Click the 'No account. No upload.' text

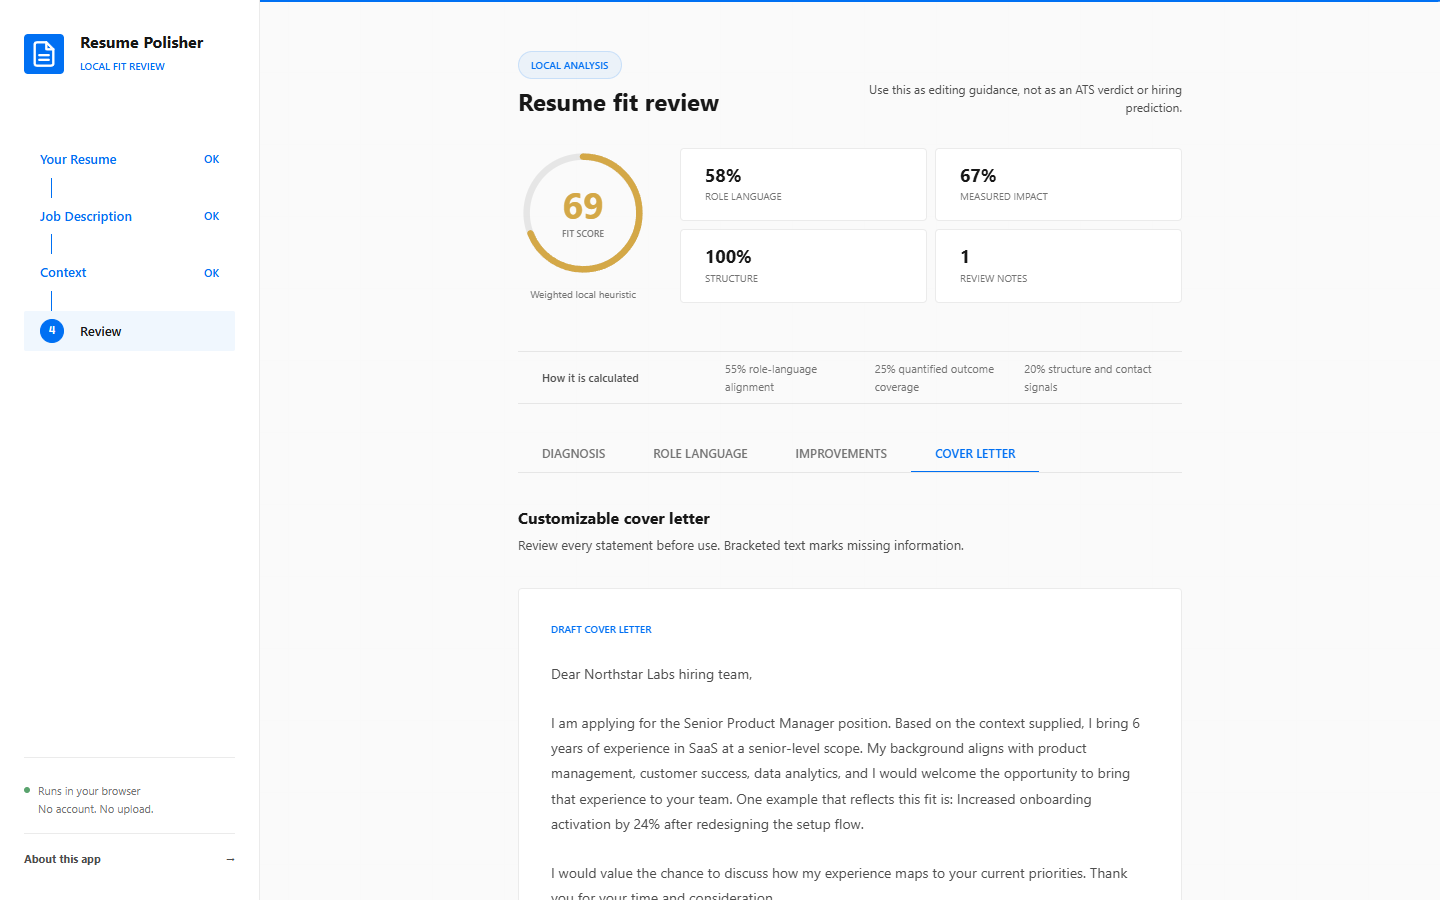pos(96,810)
